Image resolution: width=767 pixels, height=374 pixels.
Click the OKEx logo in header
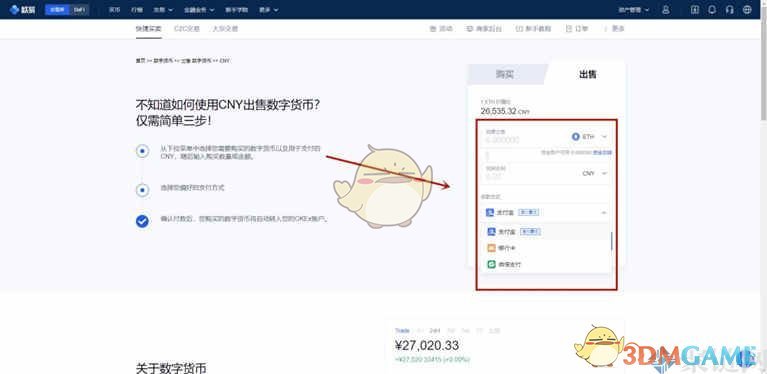pyautogui.click(x=22, y=9)
